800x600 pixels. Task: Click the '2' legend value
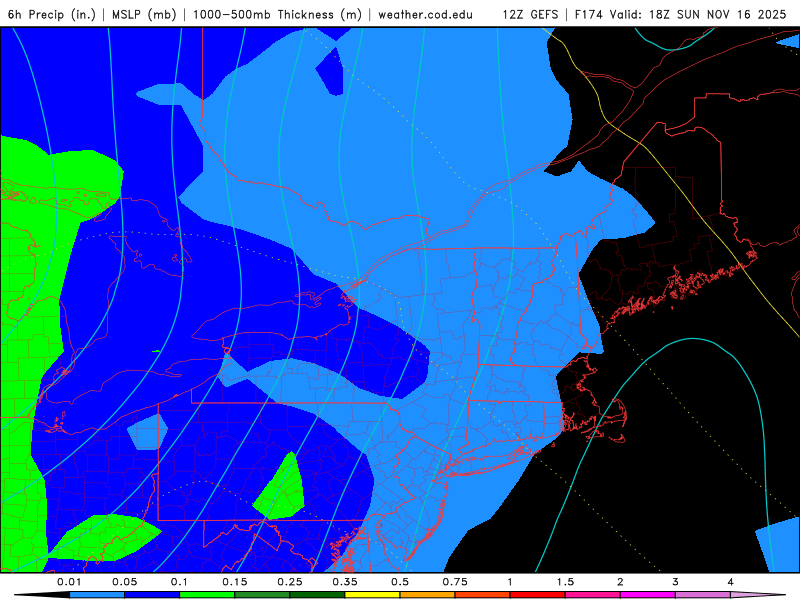pyautogui.click(x=620, y=582)
